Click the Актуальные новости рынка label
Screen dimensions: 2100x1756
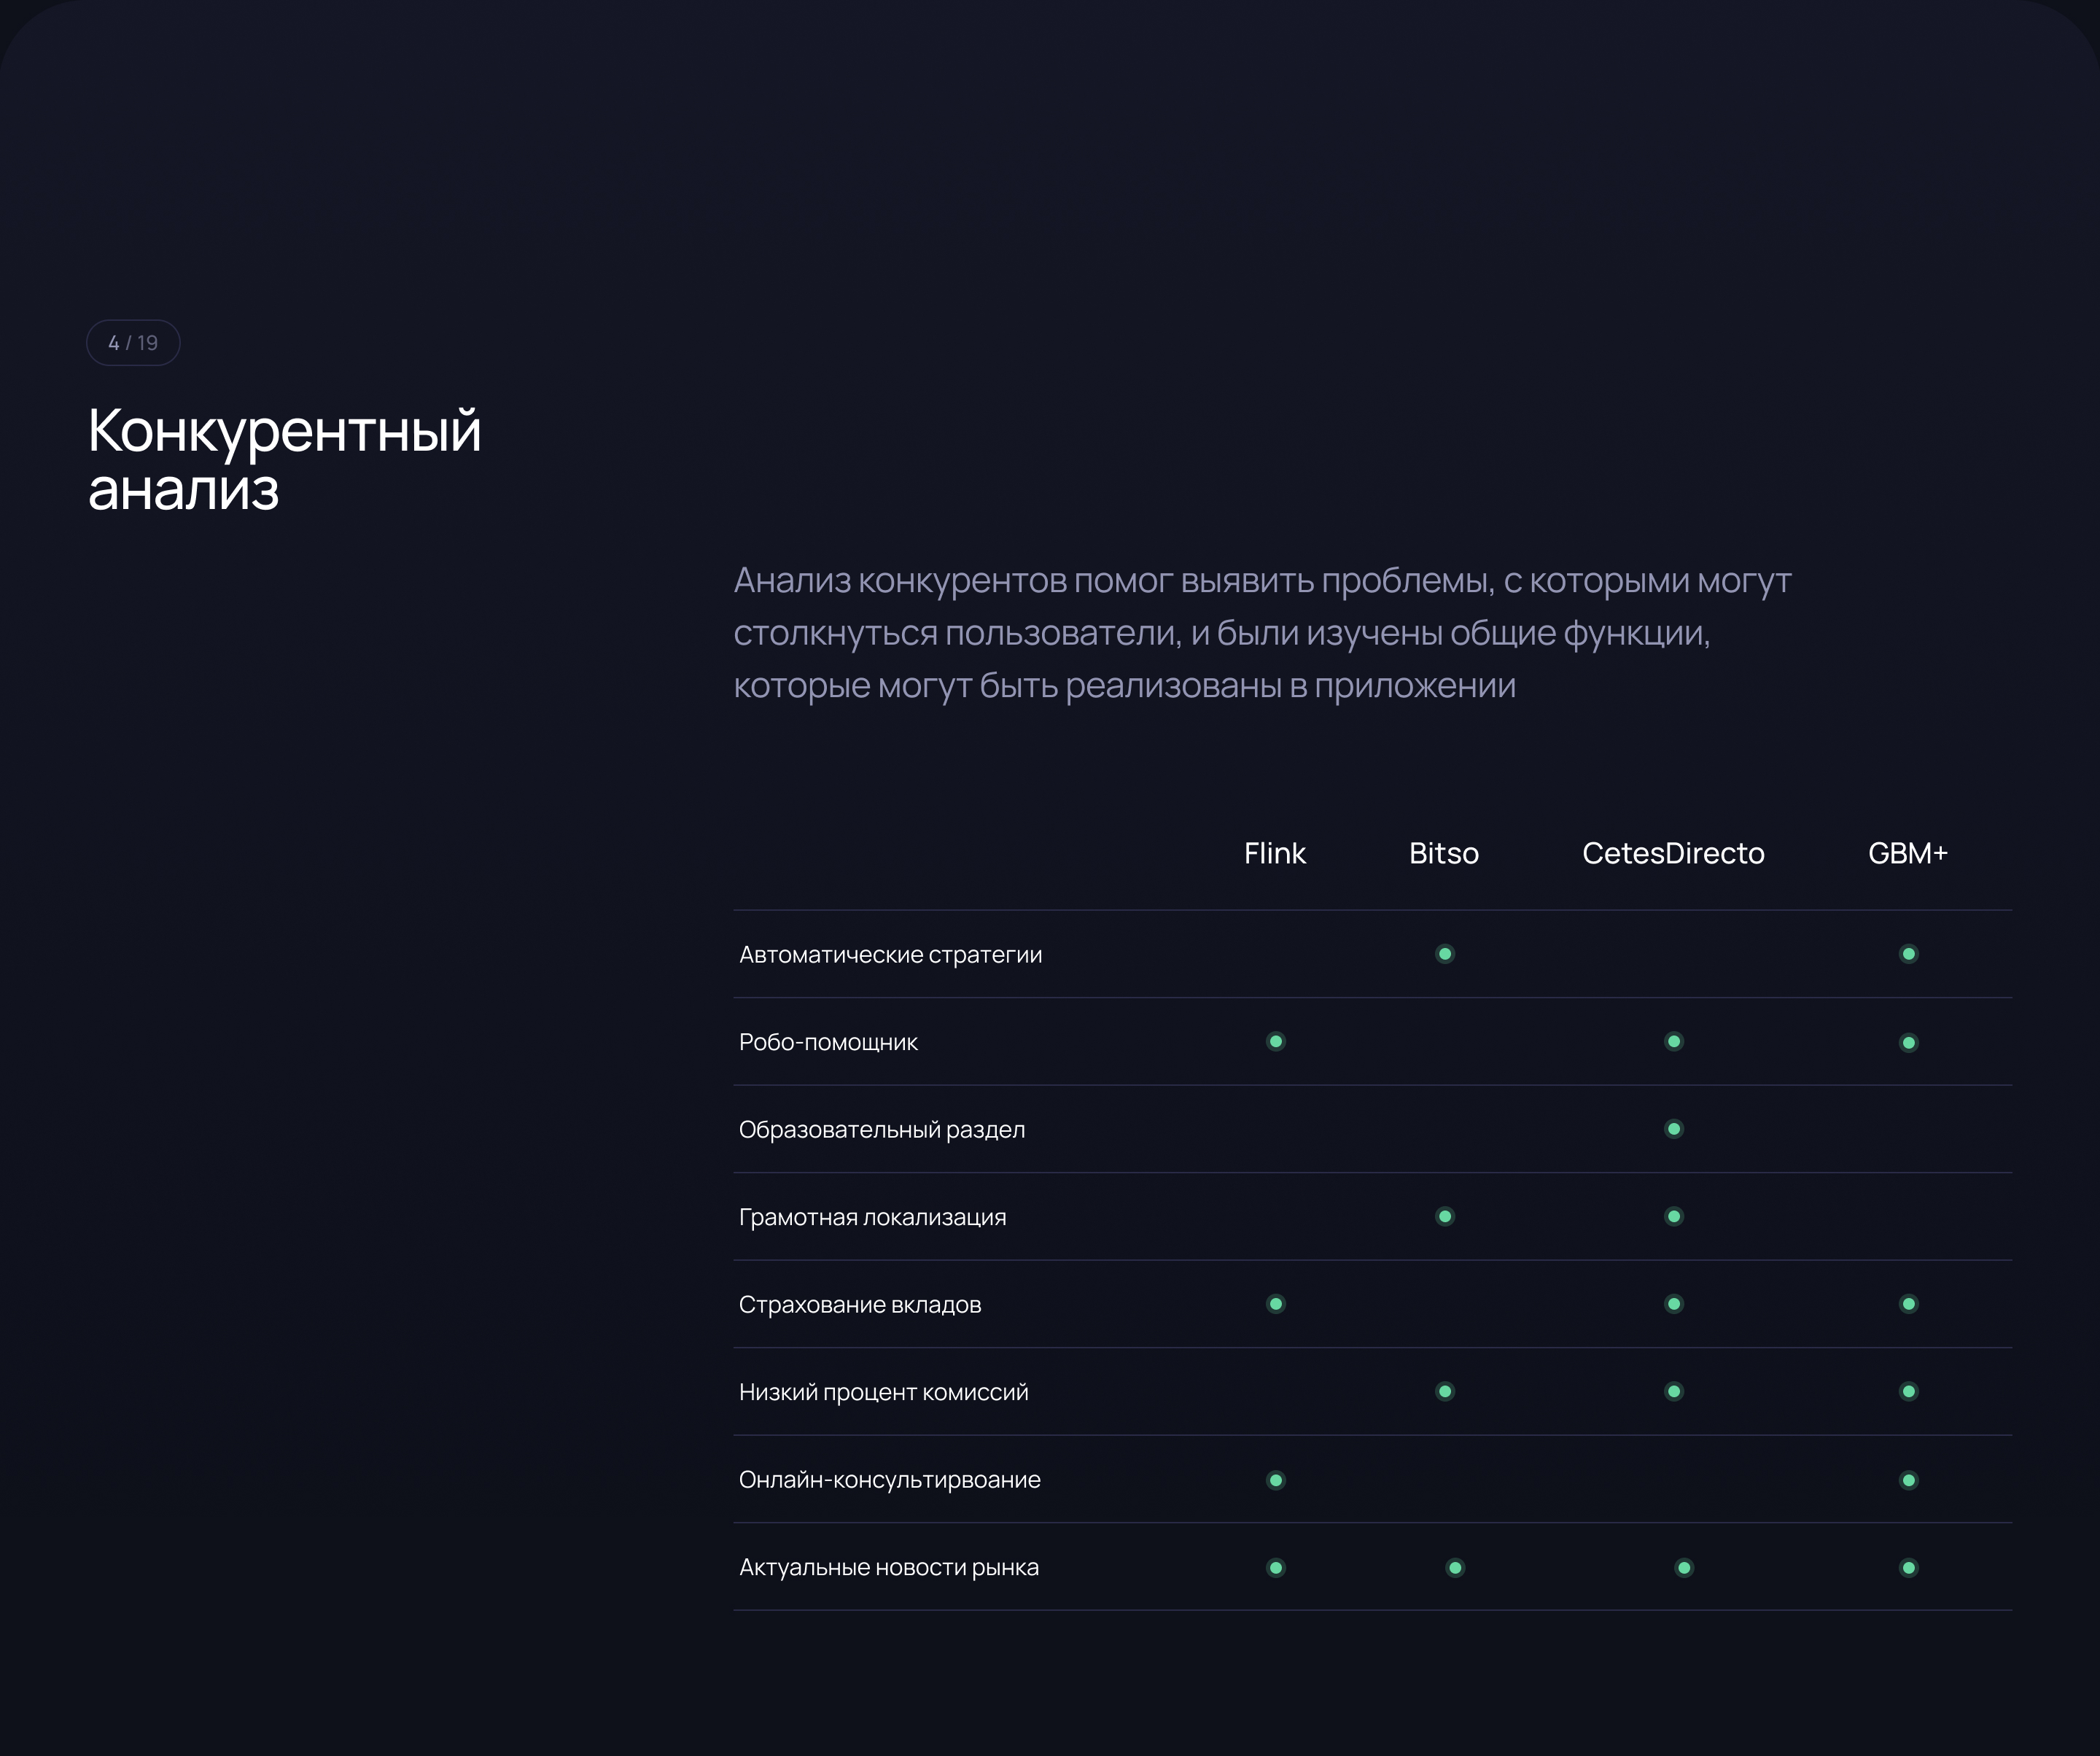pos(888,1568)
